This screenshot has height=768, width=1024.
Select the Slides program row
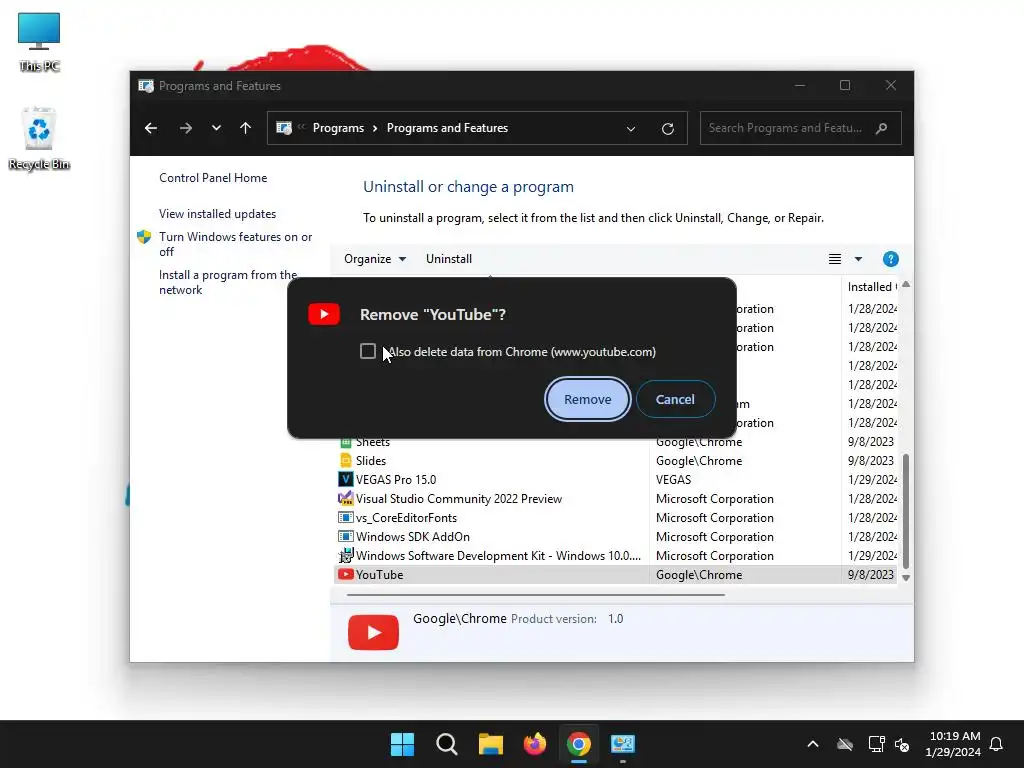(617, 461)
